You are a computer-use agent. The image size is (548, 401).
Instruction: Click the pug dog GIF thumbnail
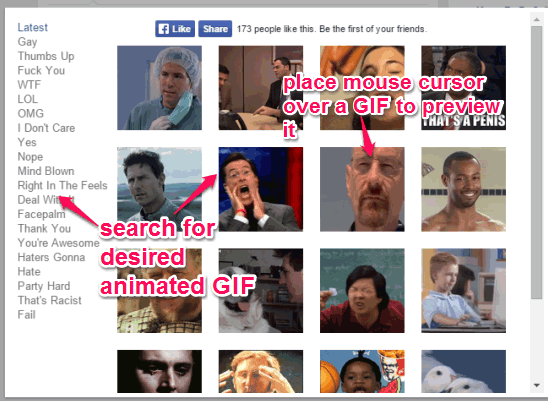(261, 291)
